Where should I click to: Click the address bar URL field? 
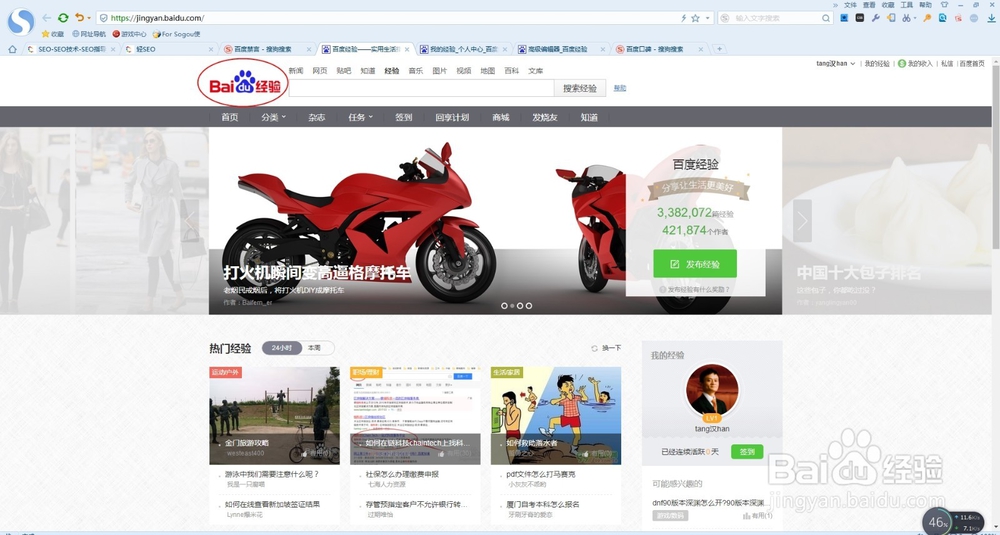[x=389, y=18]
